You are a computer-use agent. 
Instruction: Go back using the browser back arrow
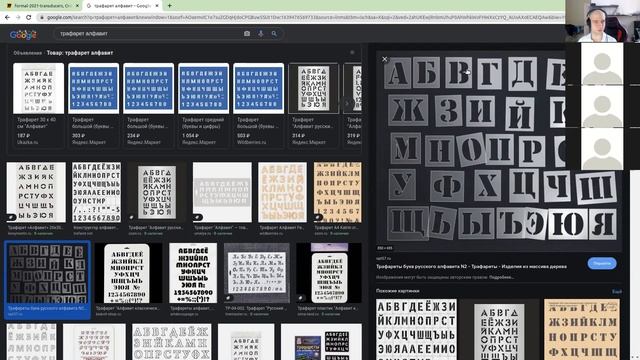7,17
